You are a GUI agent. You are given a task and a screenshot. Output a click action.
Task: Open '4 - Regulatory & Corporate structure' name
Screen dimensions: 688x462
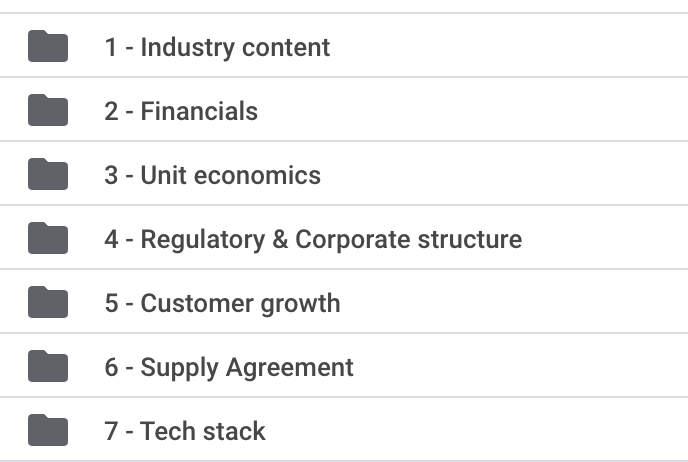(313, 240)
